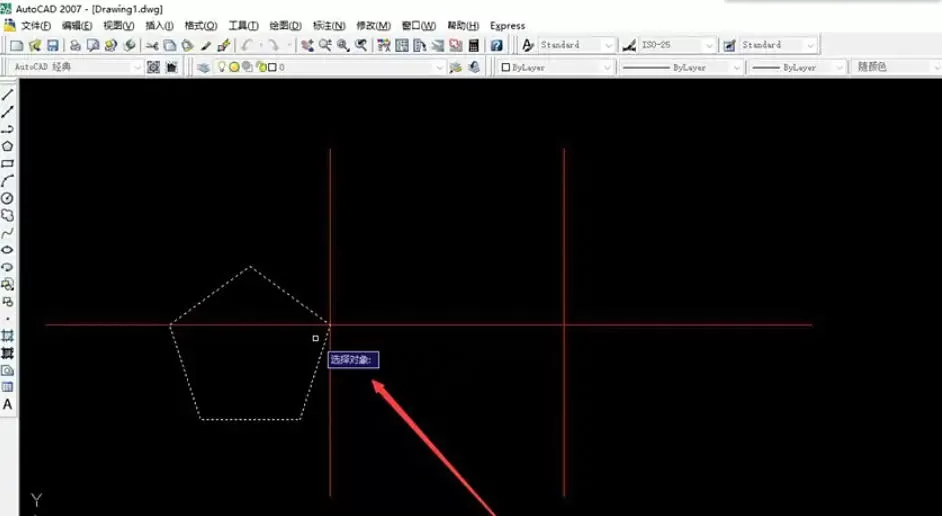The width and height of the screenshot is (942, 516).
Task: Select the Line draw tool
Action: [x=7, y=95]
